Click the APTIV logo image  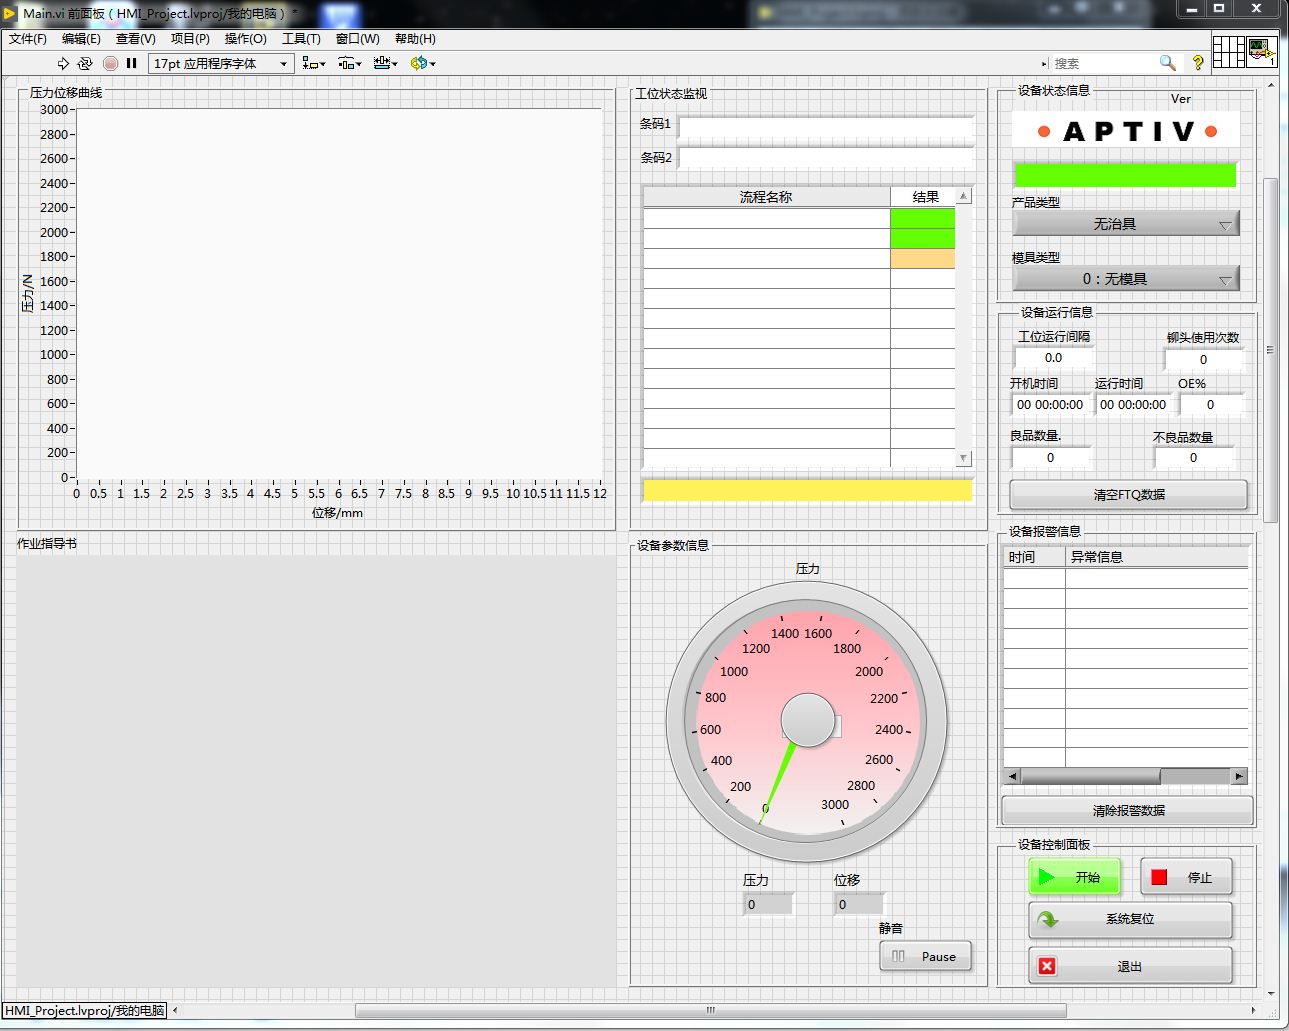1126,131
